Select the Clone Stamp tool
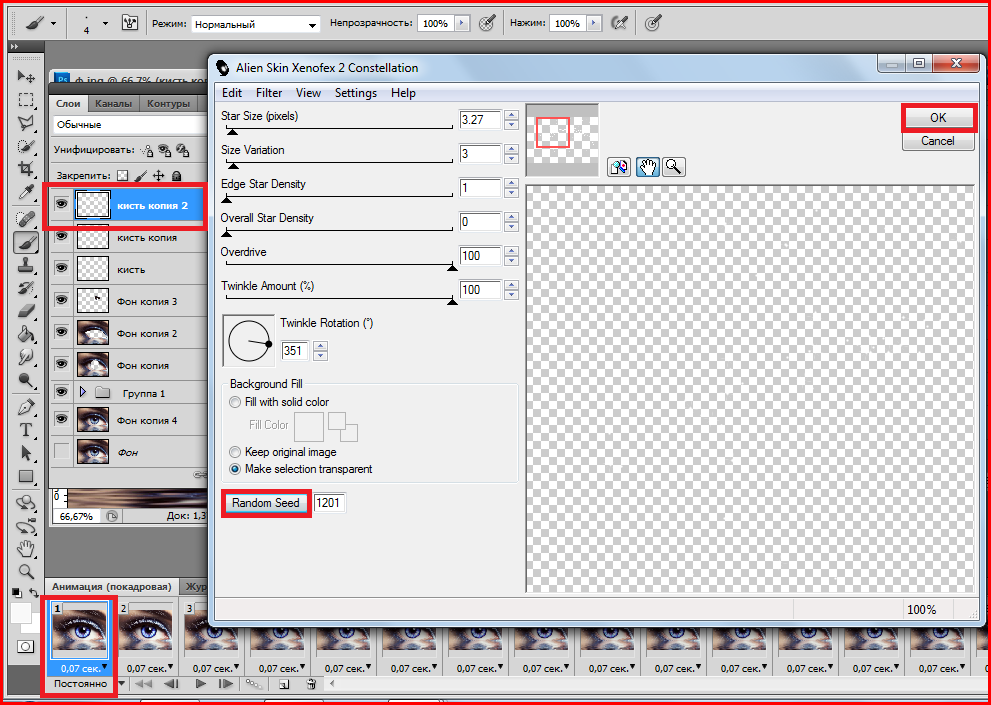This screenshot has height=705, width=991. click(x=25, y=265)
